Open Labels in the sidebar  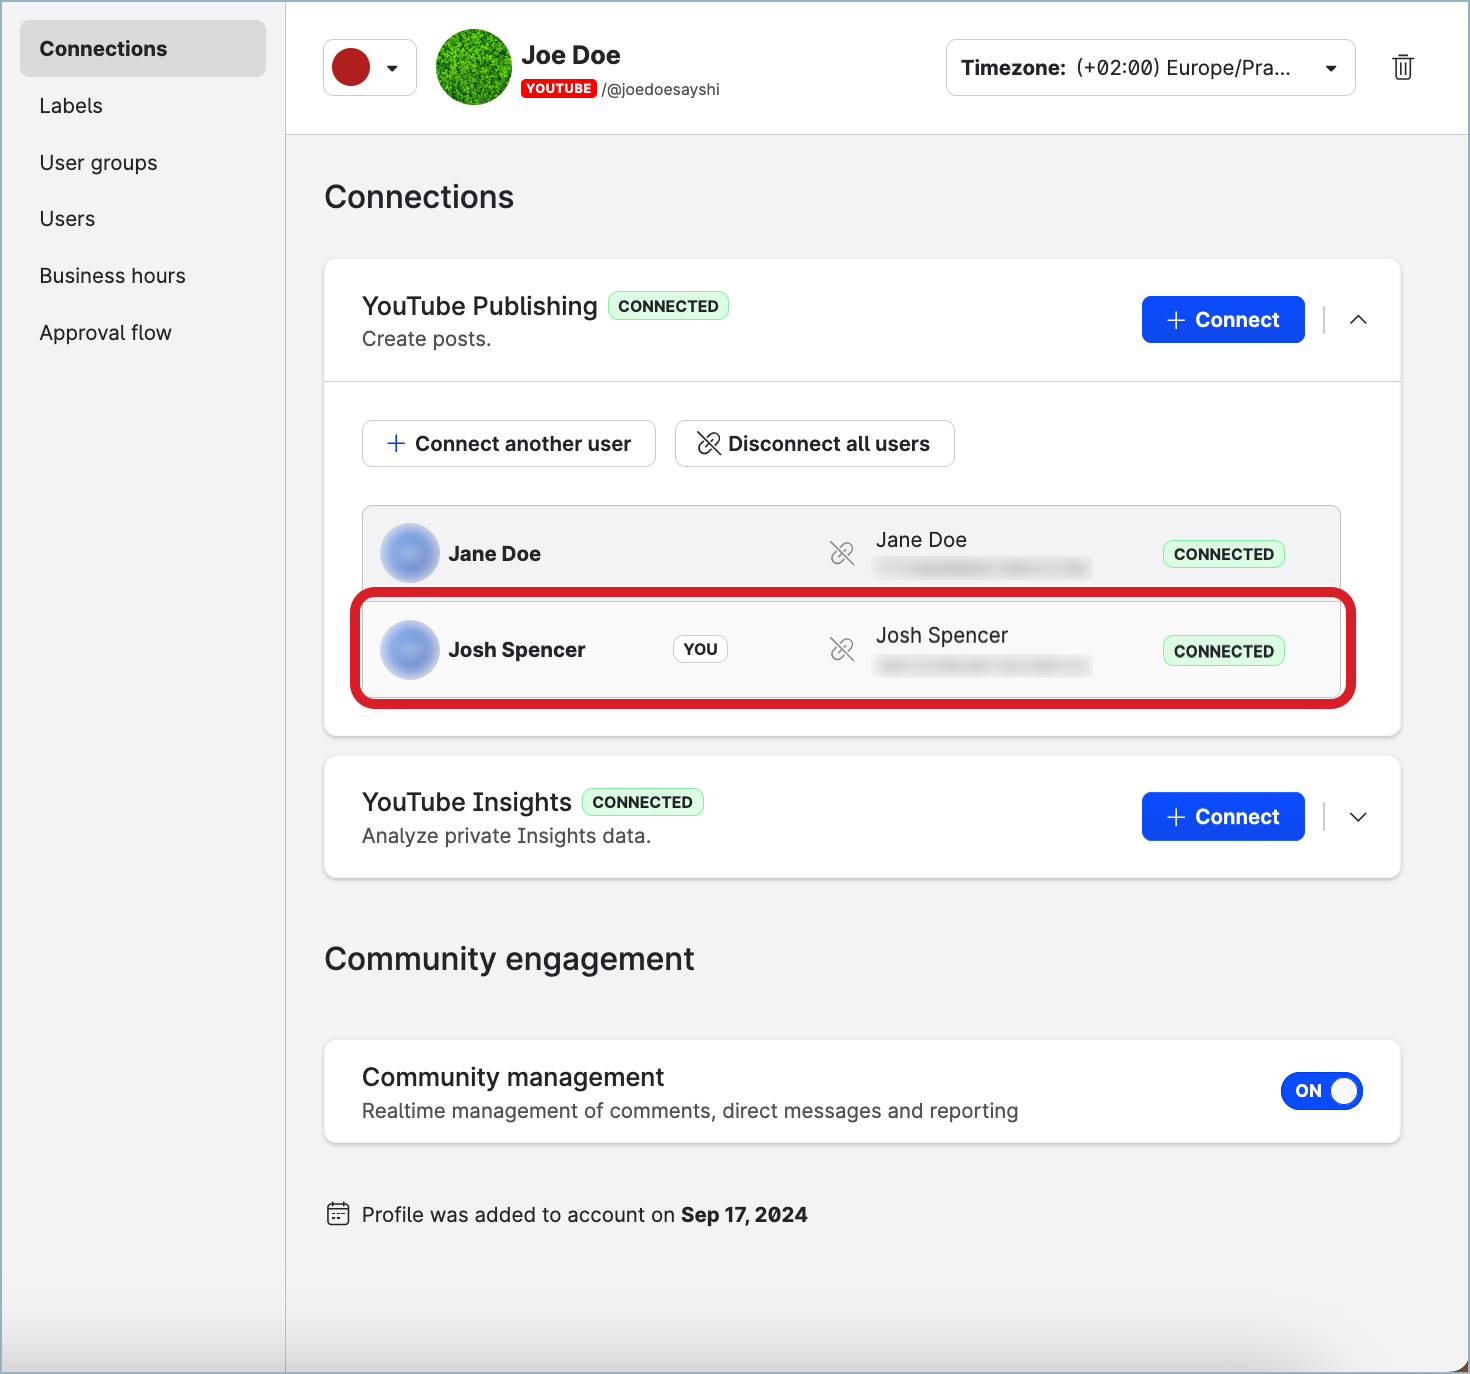pyautogui.click(x=71, y=106)
